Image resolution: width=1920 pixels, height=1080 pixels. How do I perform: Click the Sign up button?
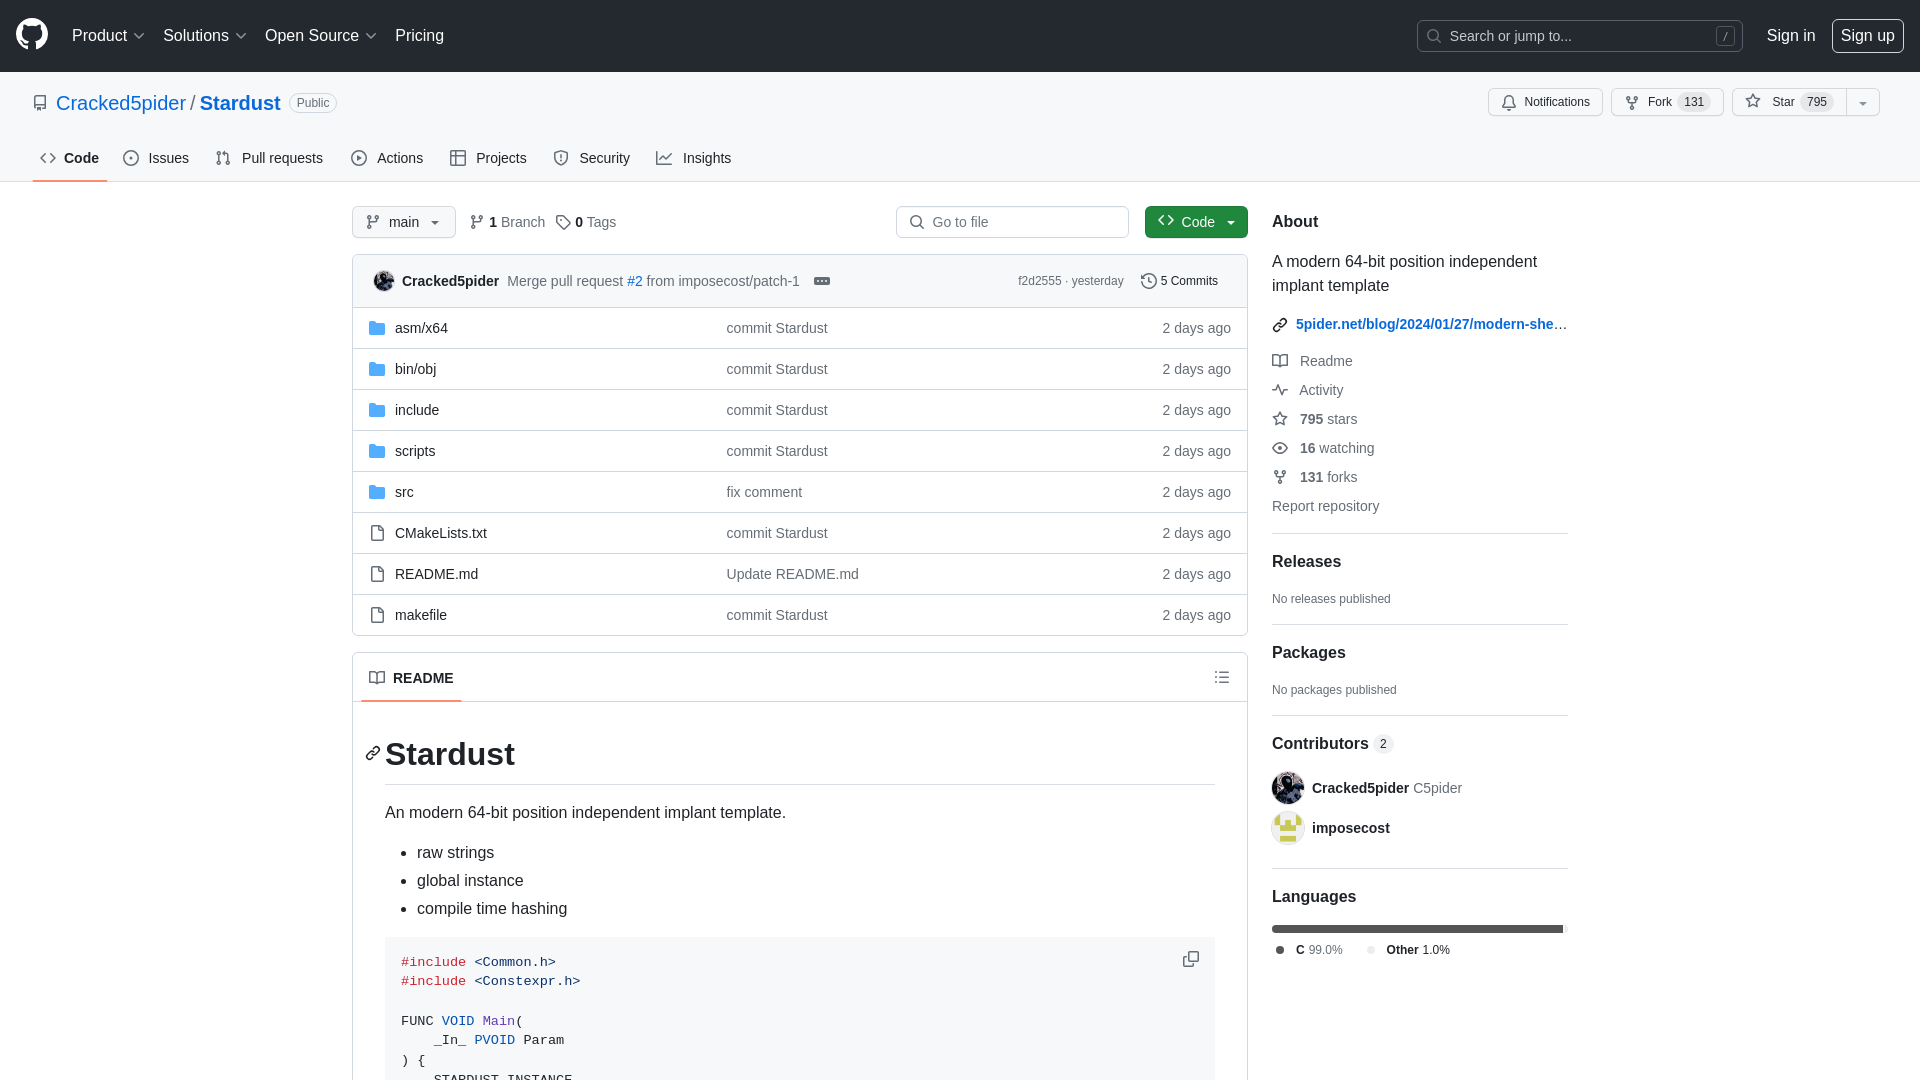1867,36
